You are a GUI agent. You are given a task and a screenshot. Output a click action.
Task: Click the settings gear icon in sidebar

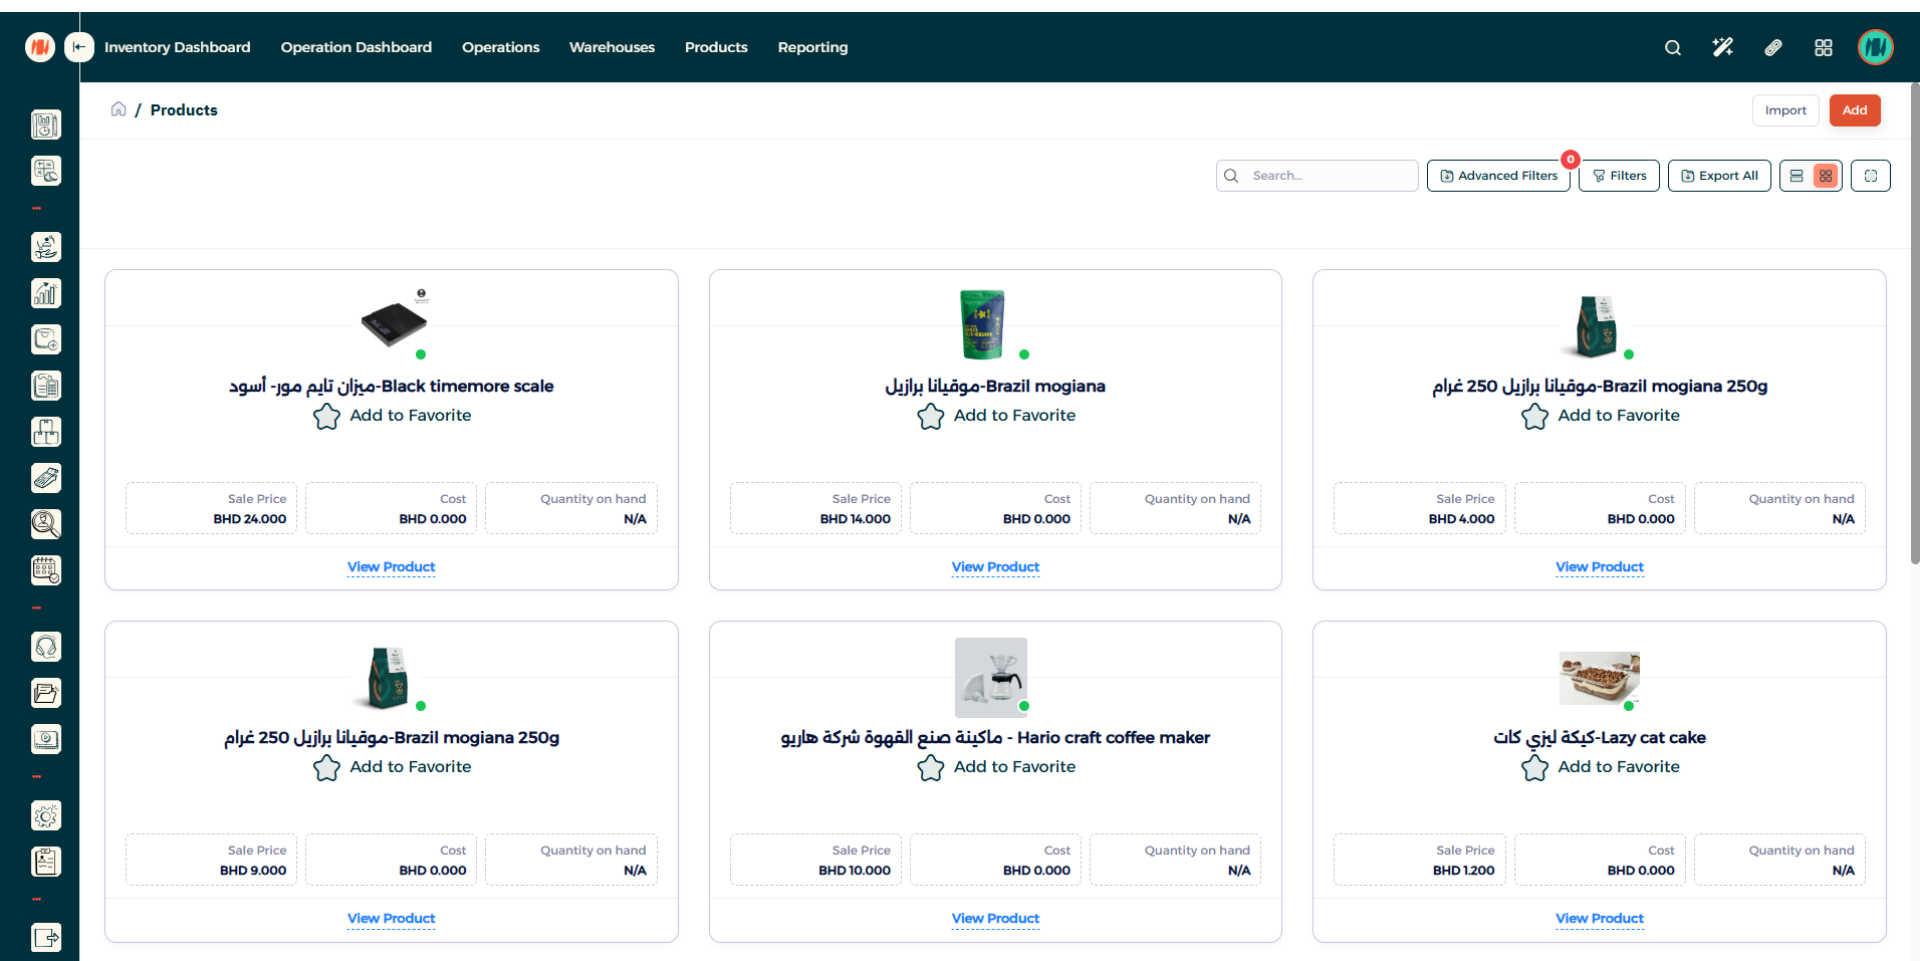pyautogui.click(x=46, y=816)
